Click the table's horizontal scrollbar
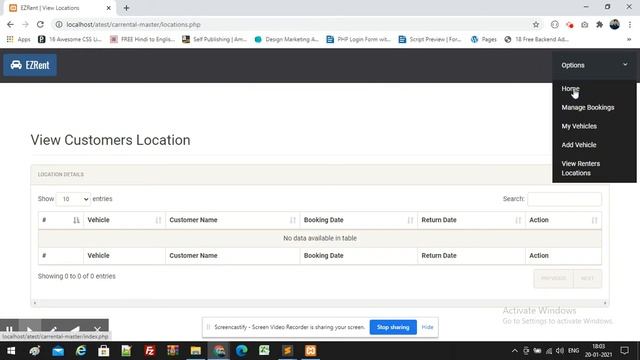The width and height of the screenshot is (640, 360). click(320, 303)
